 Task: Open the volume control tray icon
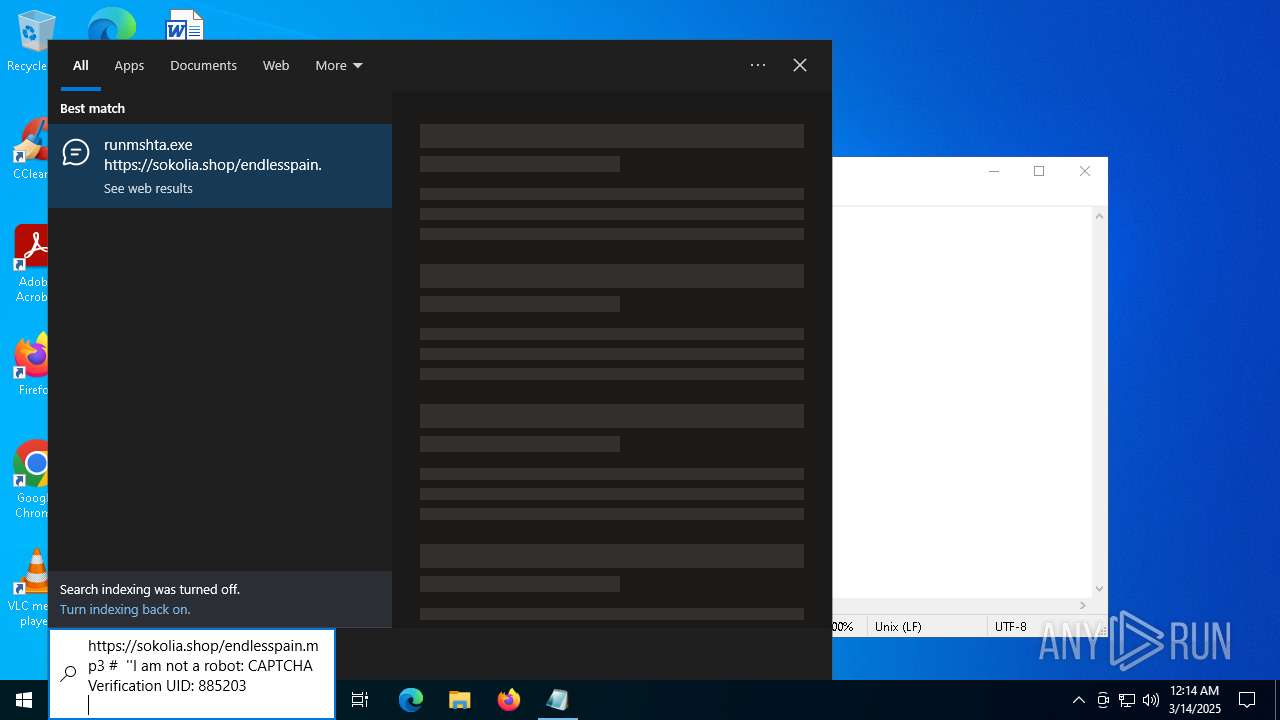[x=1151, y=700]
